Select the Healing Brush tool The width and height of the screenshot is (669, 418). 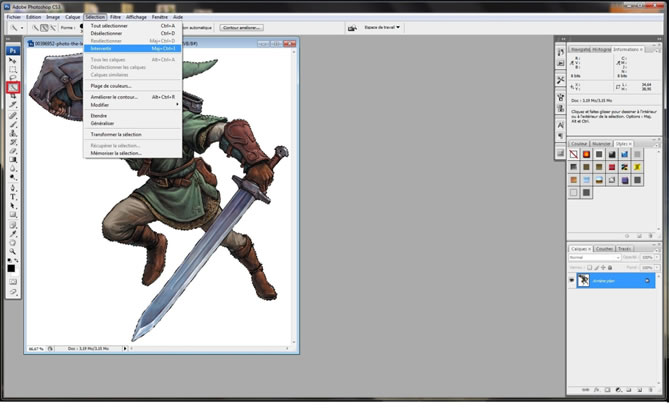click(x=13, y=116)
